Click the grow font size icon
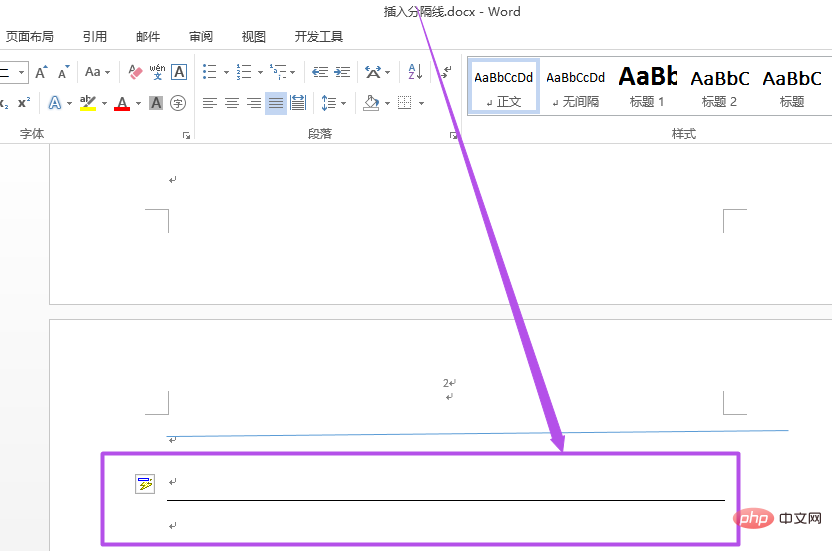832x551 pixels. pyautogui.click(x=41, y=72)
